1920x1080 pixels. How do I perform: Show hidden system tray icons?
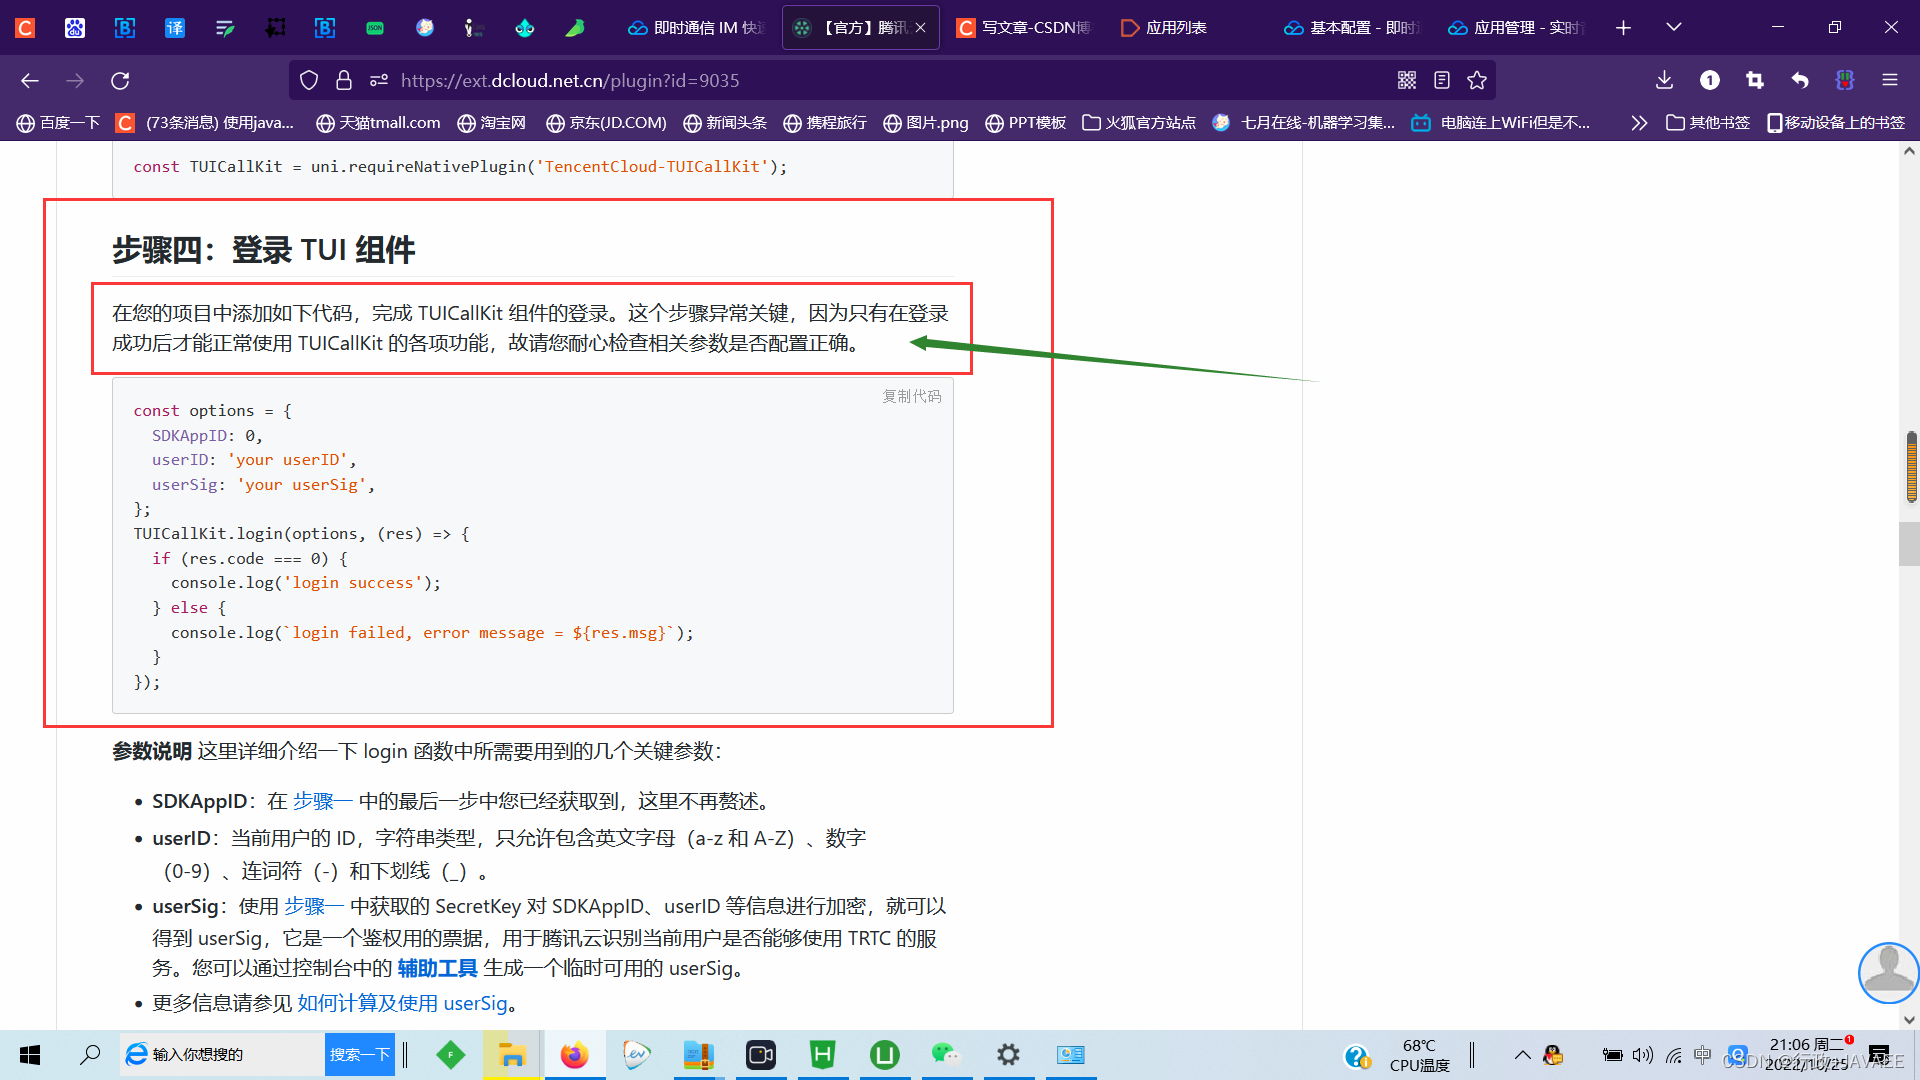[x=1522, y=1055]
